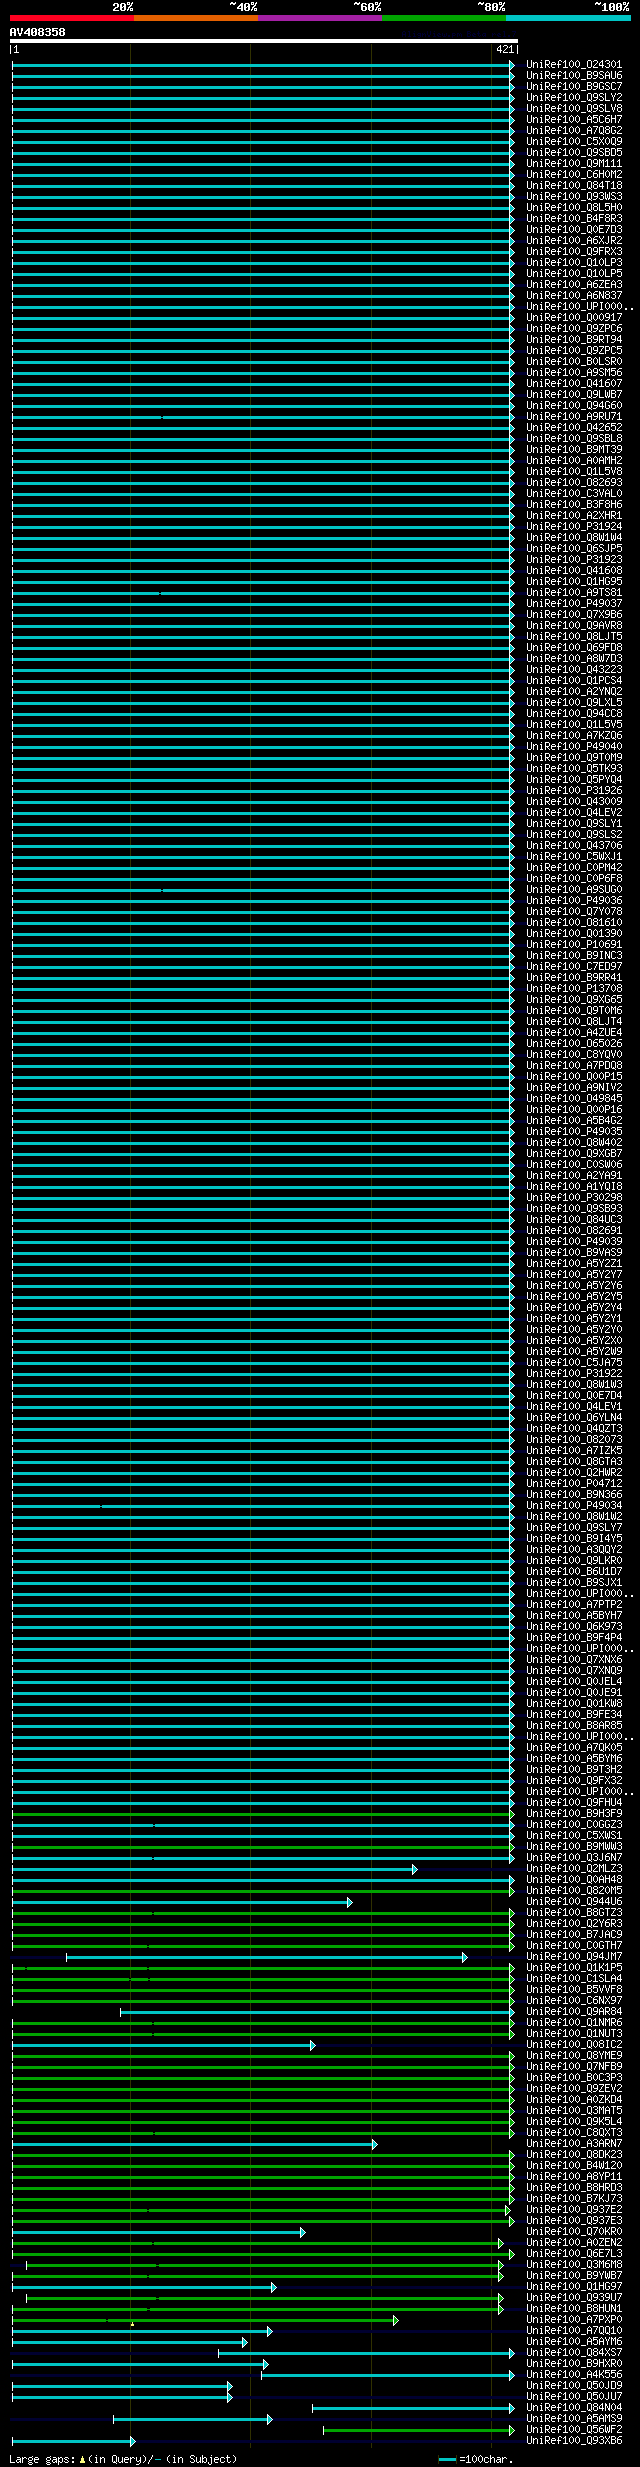Click the red 20% identity legend segment

72,18
